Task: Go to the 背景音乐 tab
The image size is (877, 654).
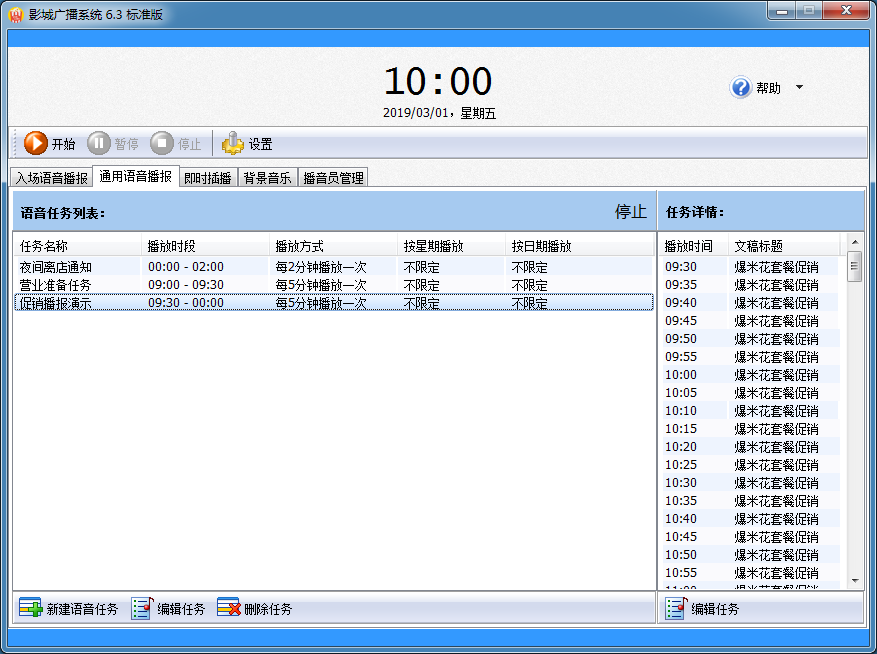Action: tap(267, 178)
